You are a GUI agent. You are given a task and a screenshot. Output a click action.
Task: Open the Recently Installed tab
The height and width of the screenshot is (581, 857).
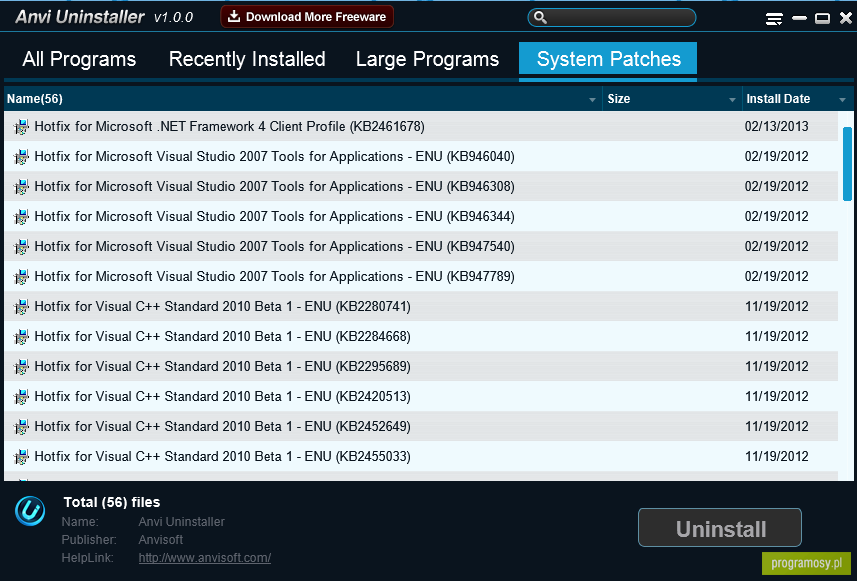coord(247,59)
